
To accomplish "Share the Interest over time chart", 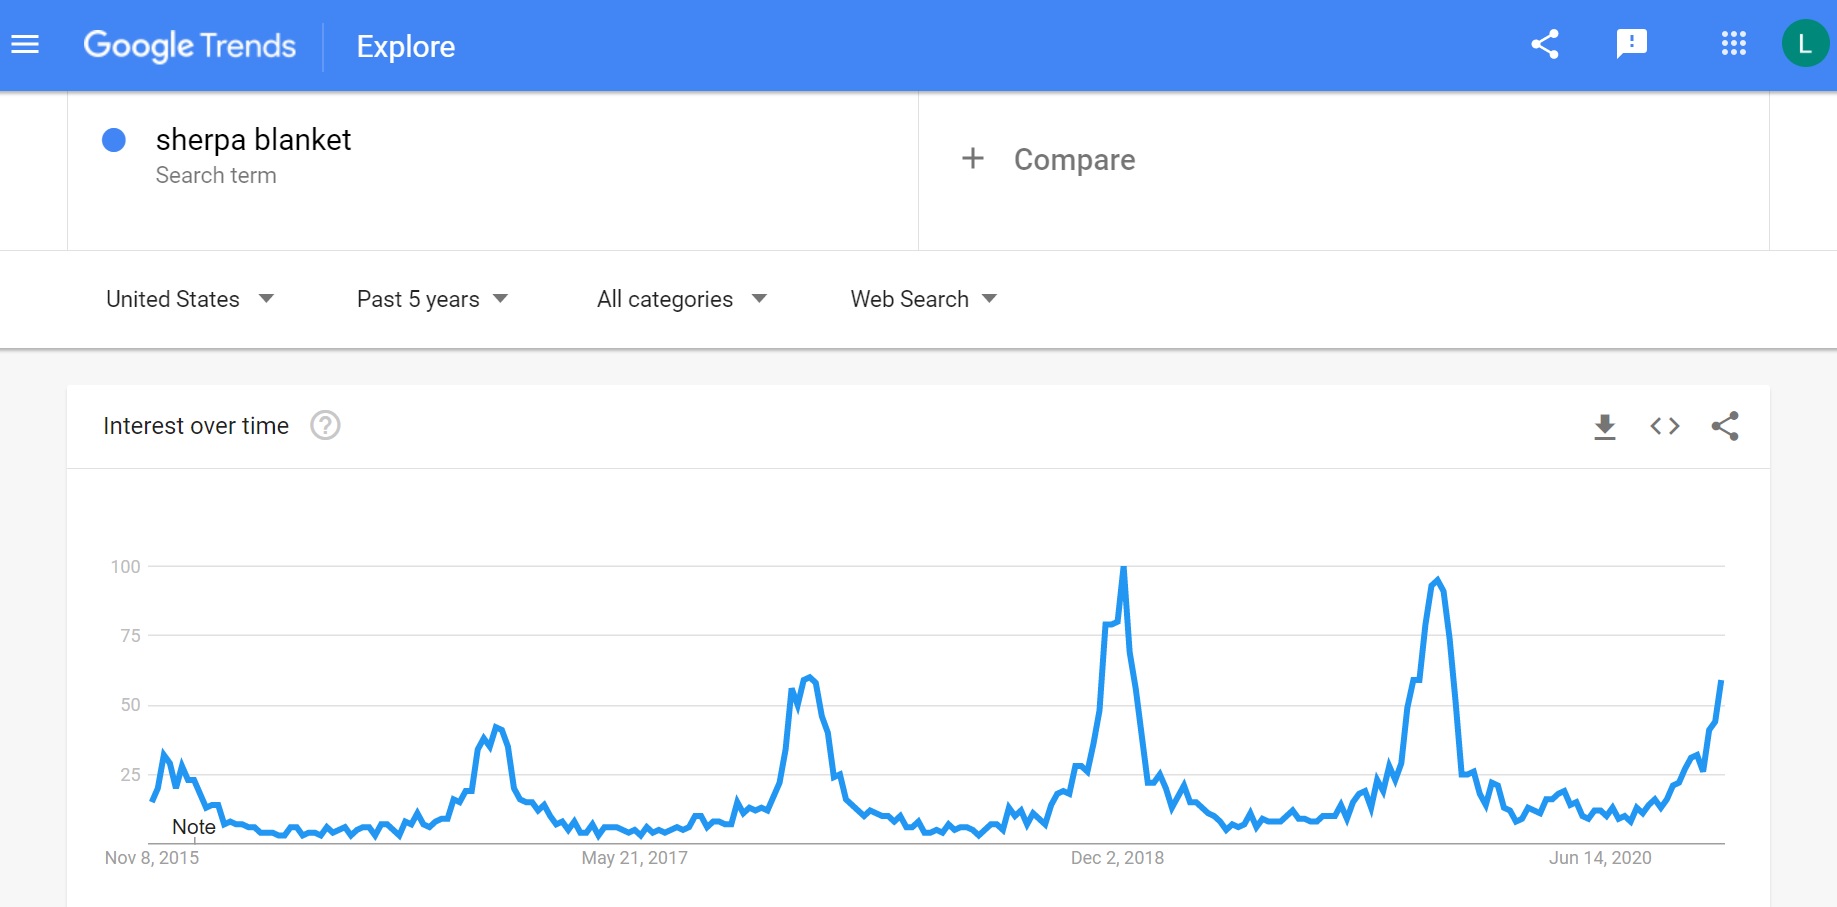I will point(1725,426).
